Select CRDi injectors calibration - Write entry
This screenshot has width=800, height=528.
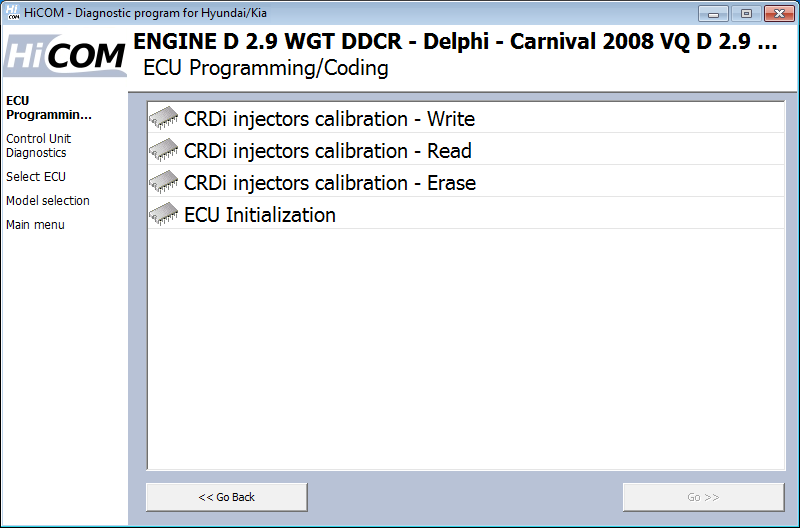[329, 119]
